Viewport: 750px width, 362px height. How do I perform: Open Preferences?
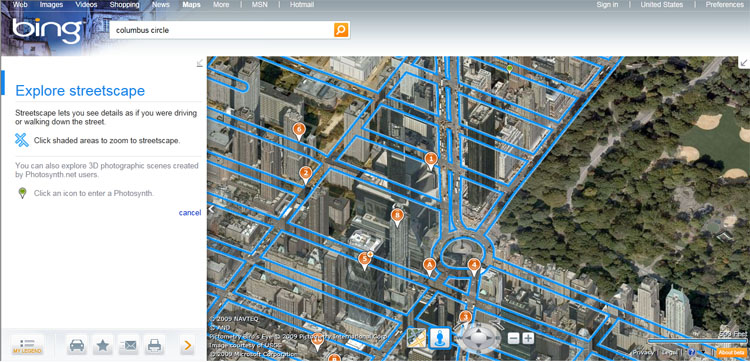(725, 5)
